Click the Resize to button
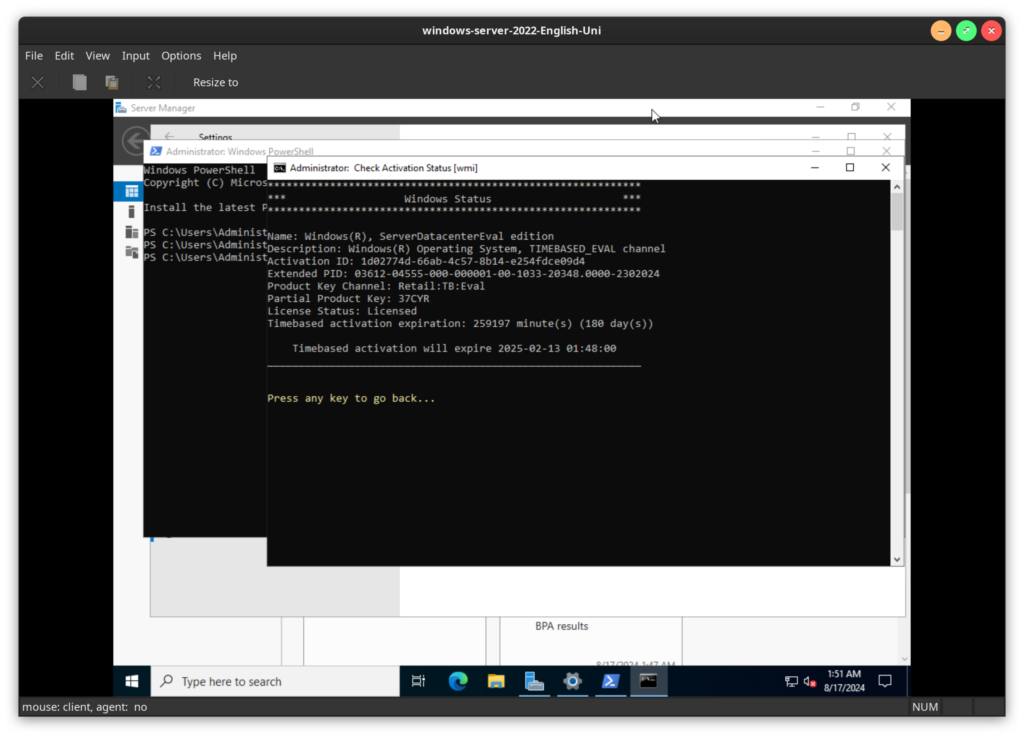This screenshot has height=737, width=1024. pyautogui.click(x=215, y=83)
